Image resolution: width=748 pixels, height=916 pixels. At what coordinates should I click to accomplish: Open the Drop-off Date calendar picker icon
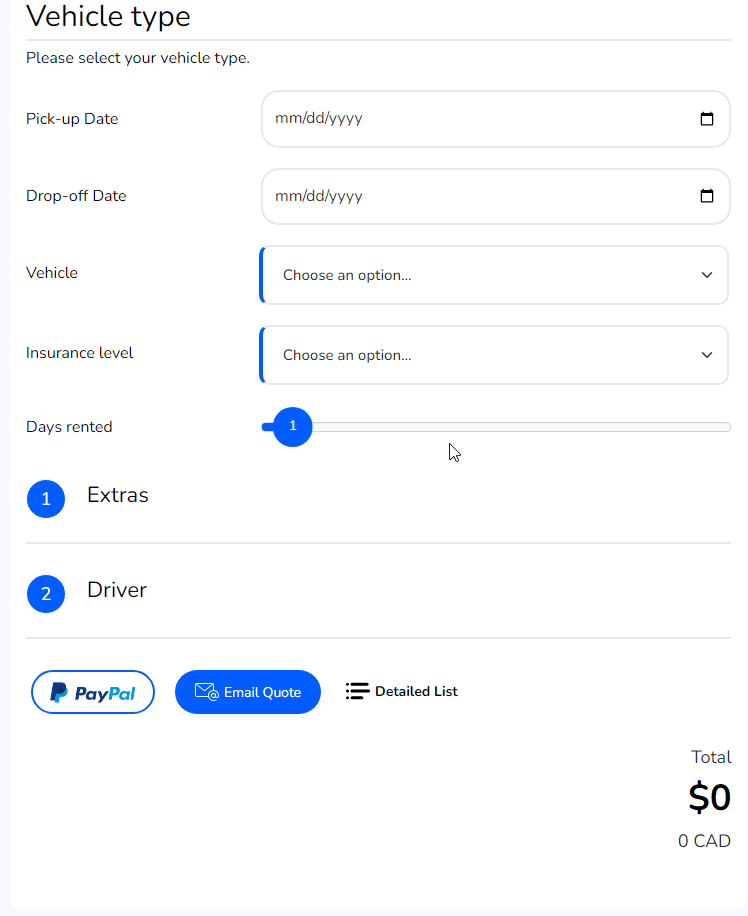tap(707, 196)
